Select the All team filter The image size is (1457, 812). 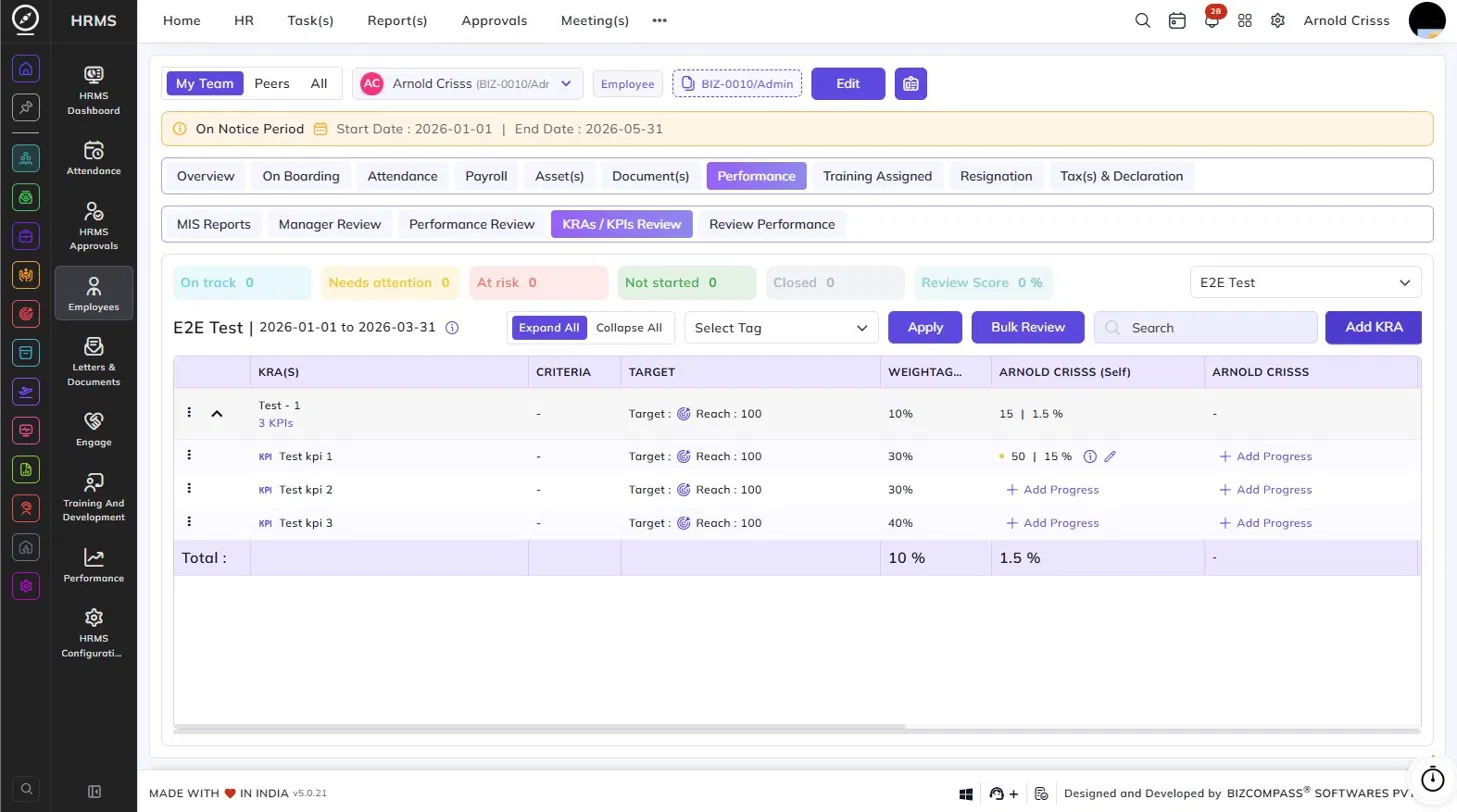pyautogui.click(x=319, y=84)
